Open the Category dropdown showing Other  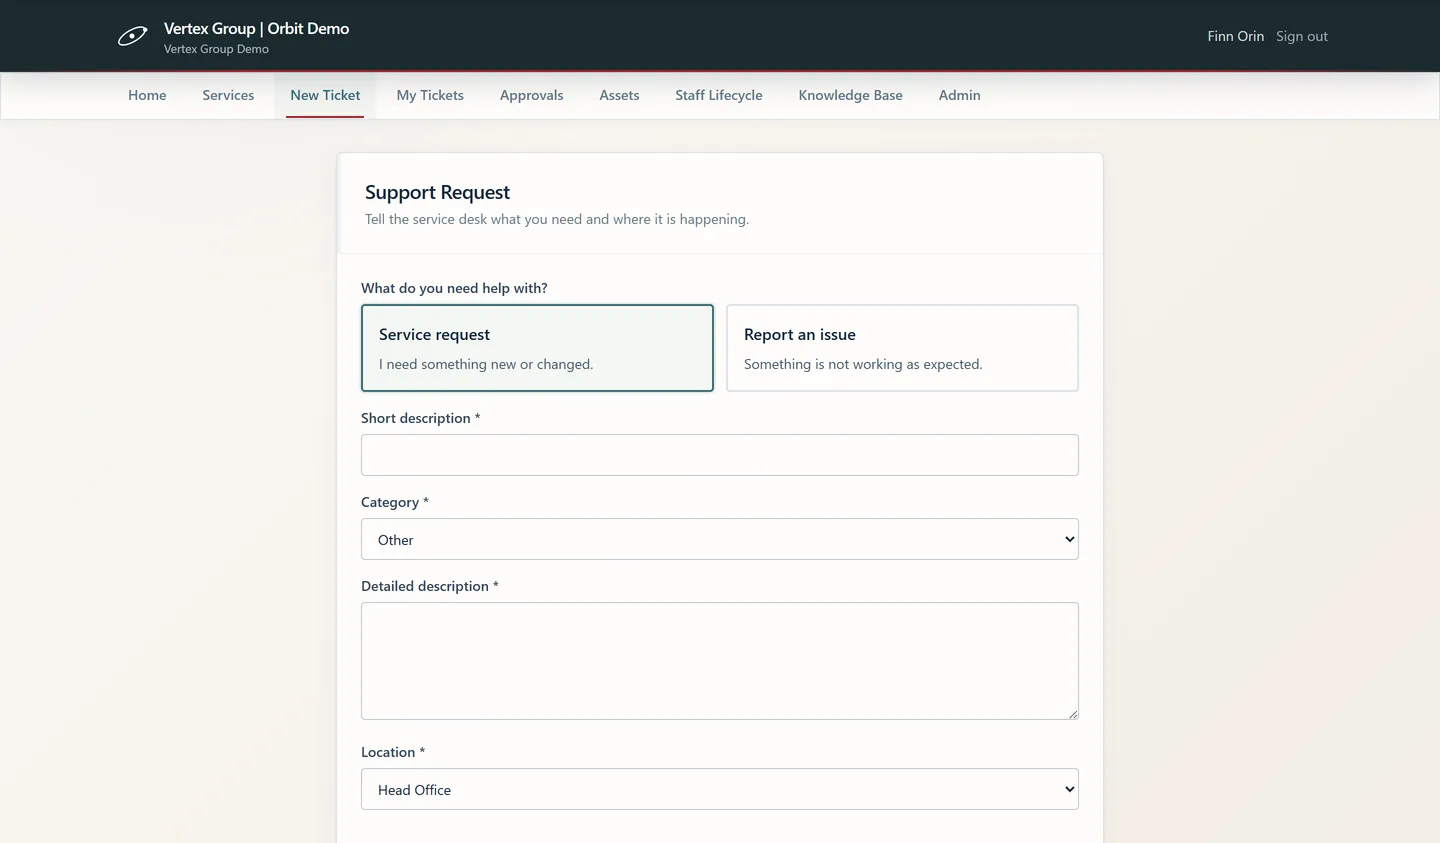[719, 539]
